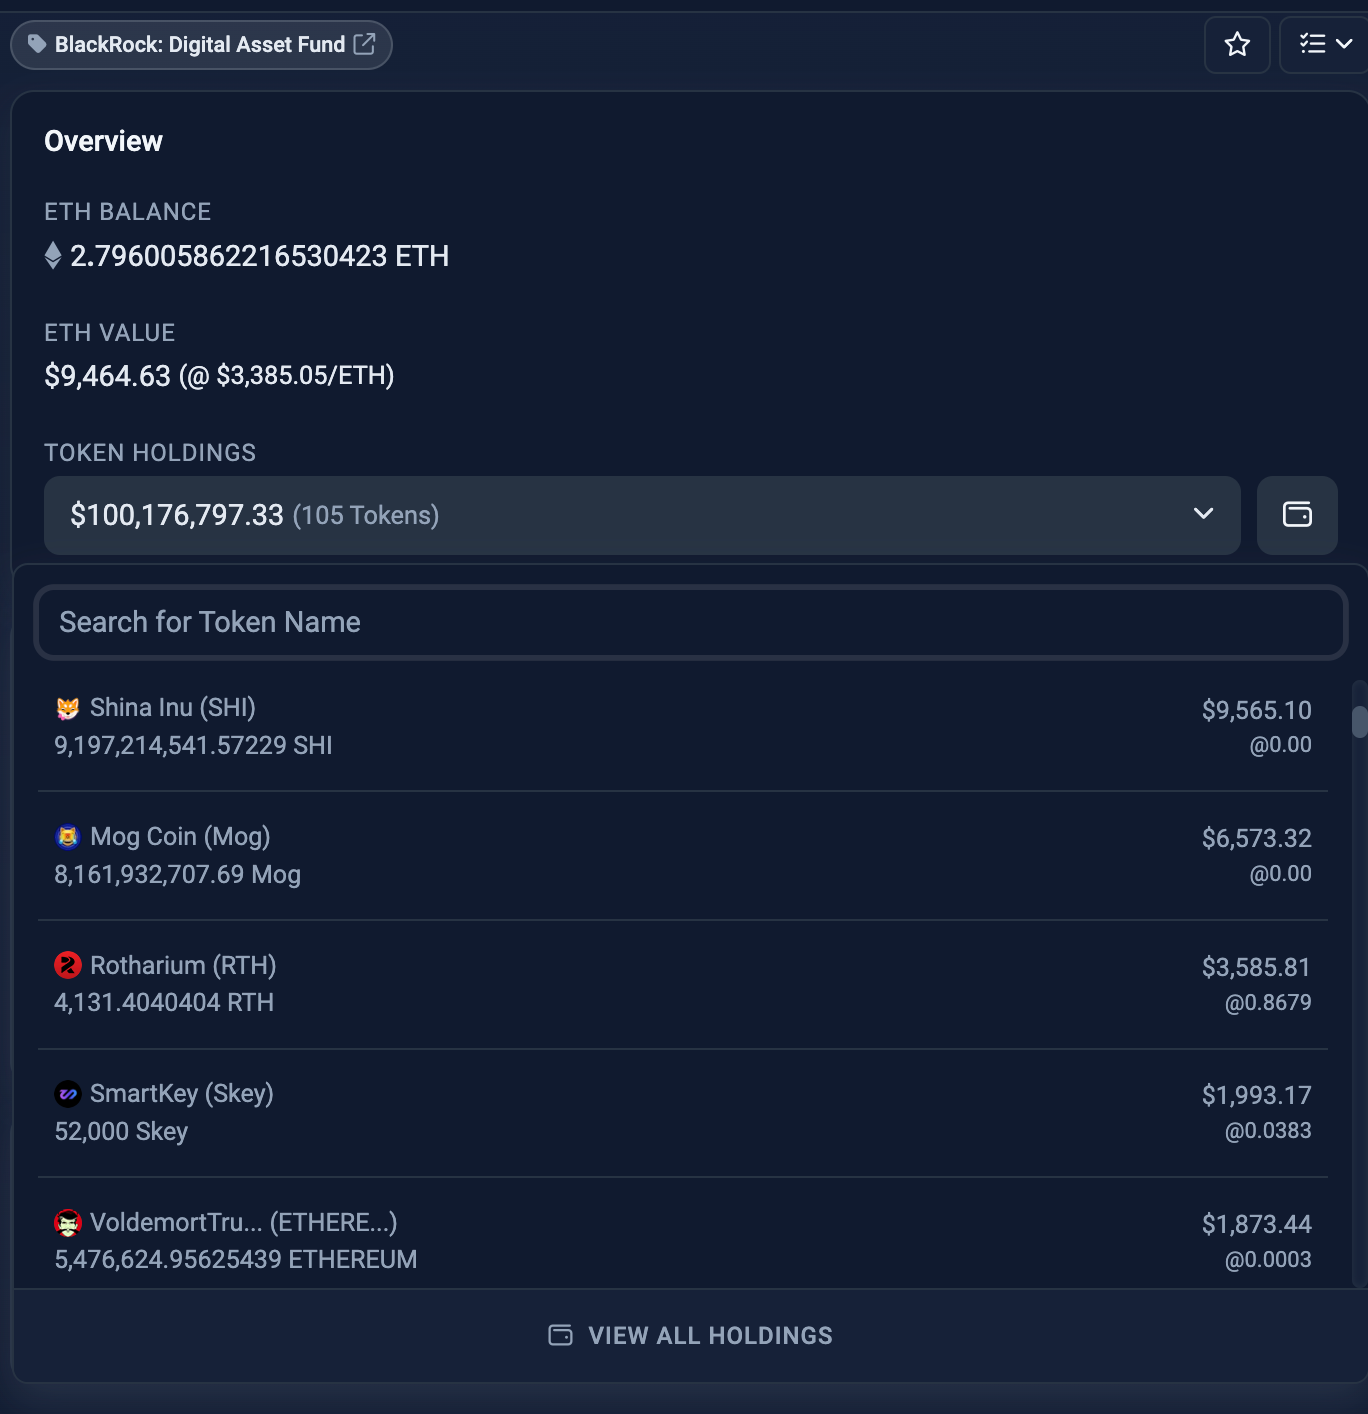Expand the token holdings dropdown

click(642, 515)
